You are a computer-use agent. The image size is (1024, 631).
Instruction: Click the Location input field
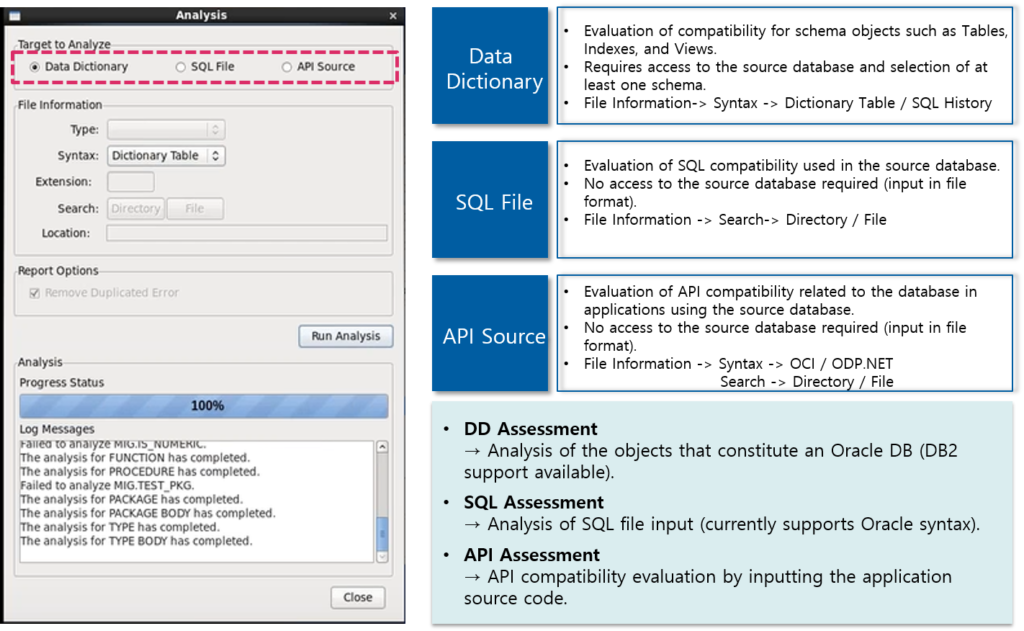point(250,232)
